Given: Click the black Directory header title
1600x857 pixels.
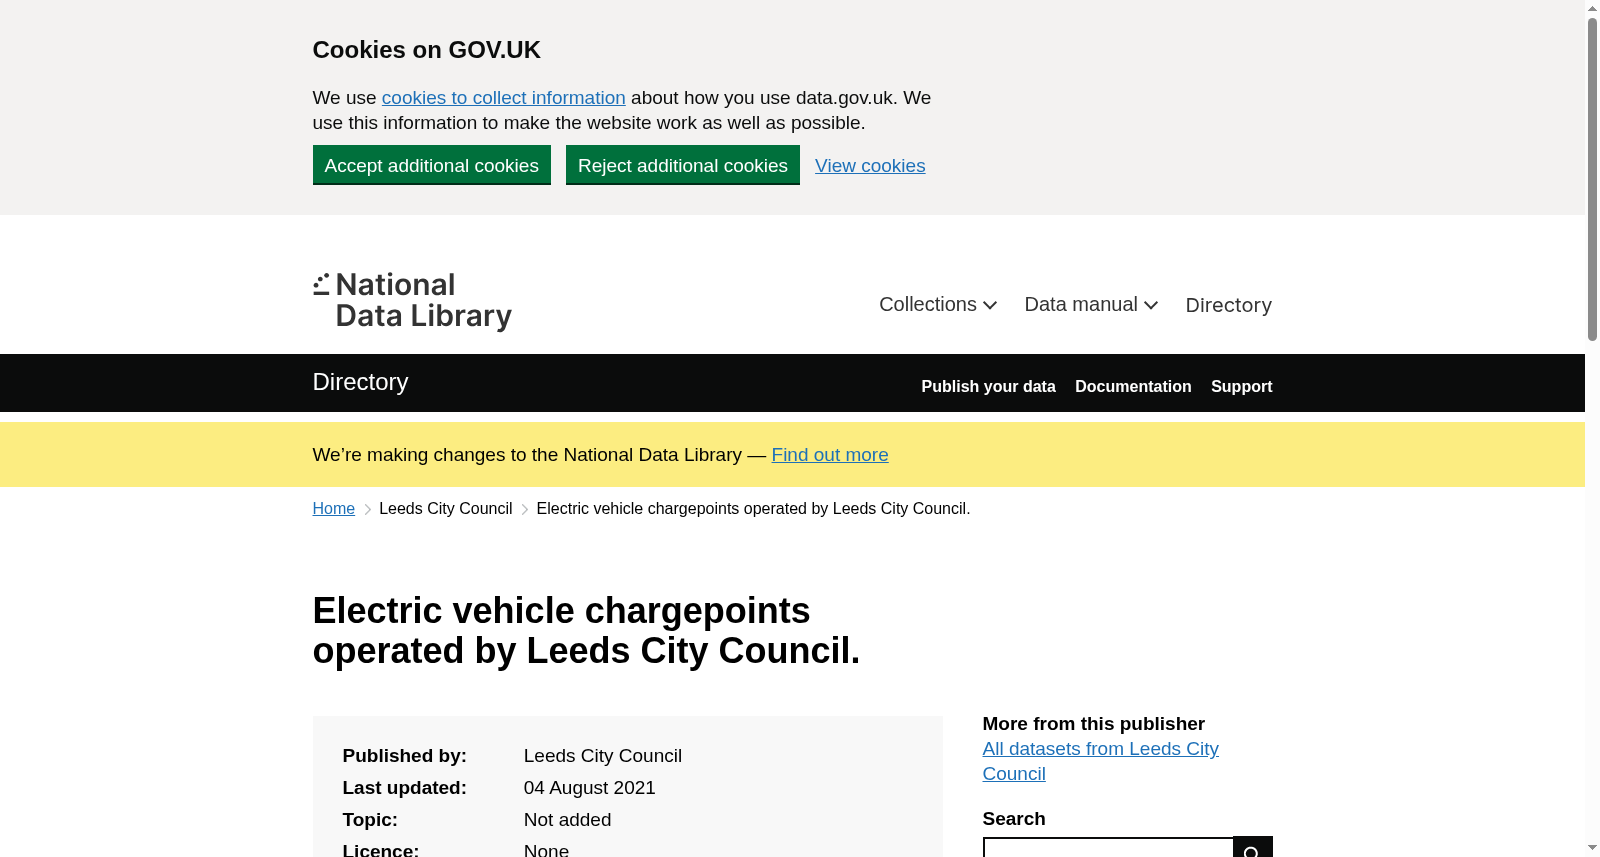Looking at the screenshot, I should click(360, 382).
